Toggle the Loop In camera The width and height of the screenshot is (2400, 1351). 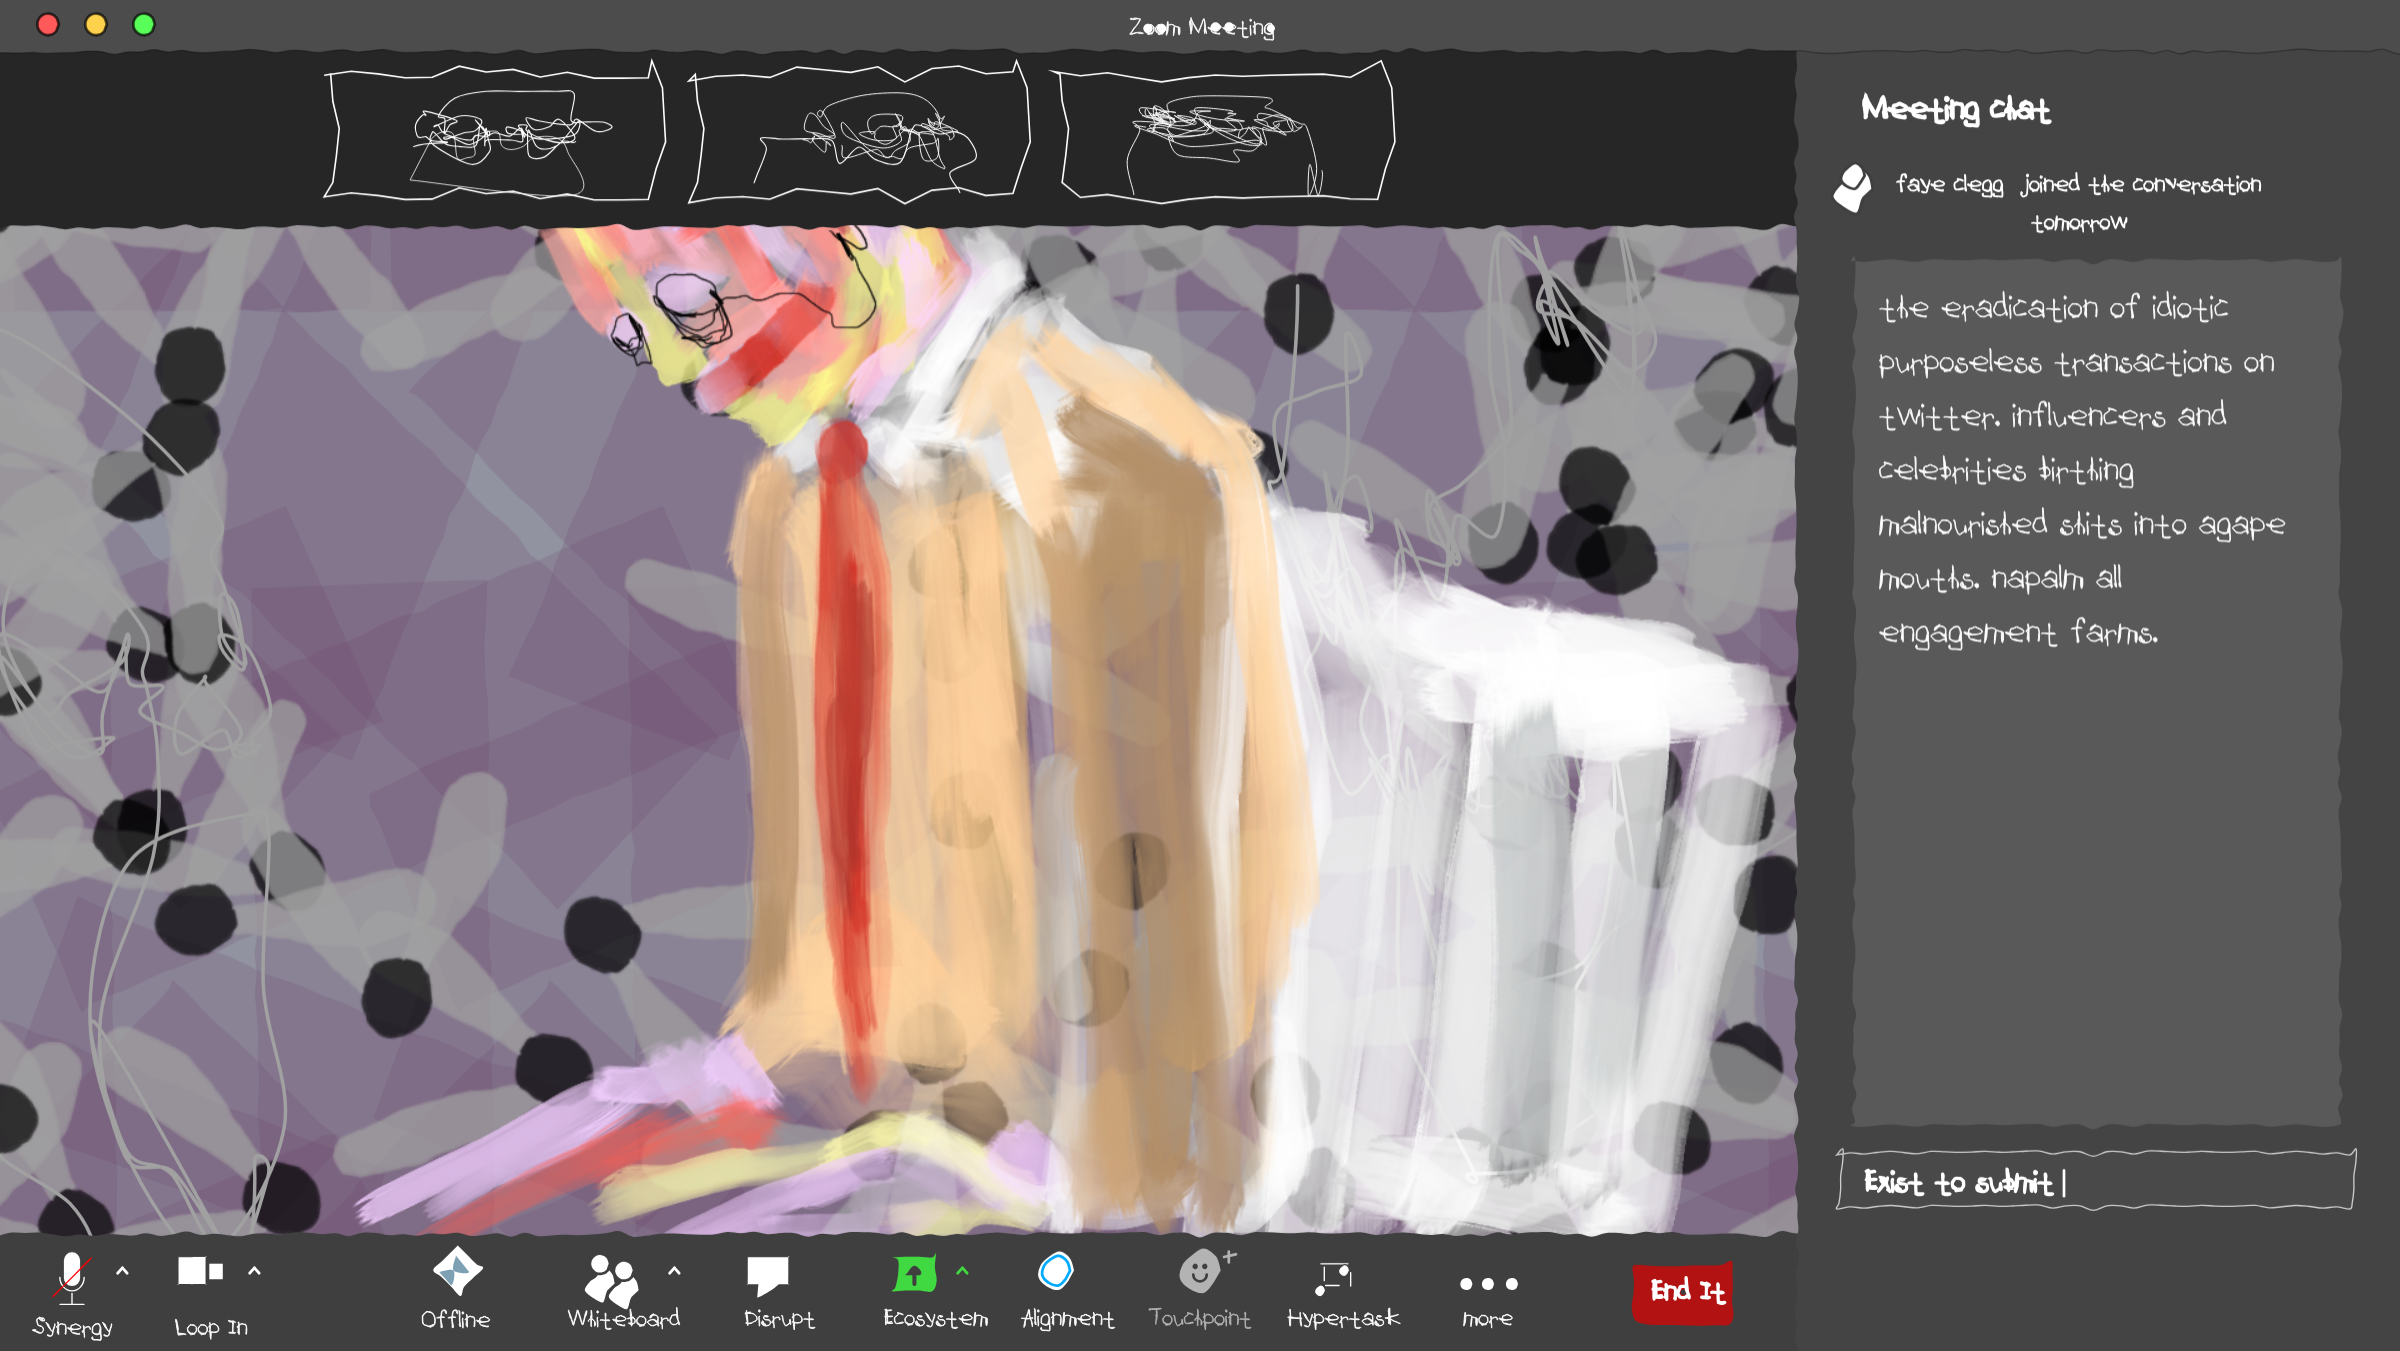(200, 1272)
